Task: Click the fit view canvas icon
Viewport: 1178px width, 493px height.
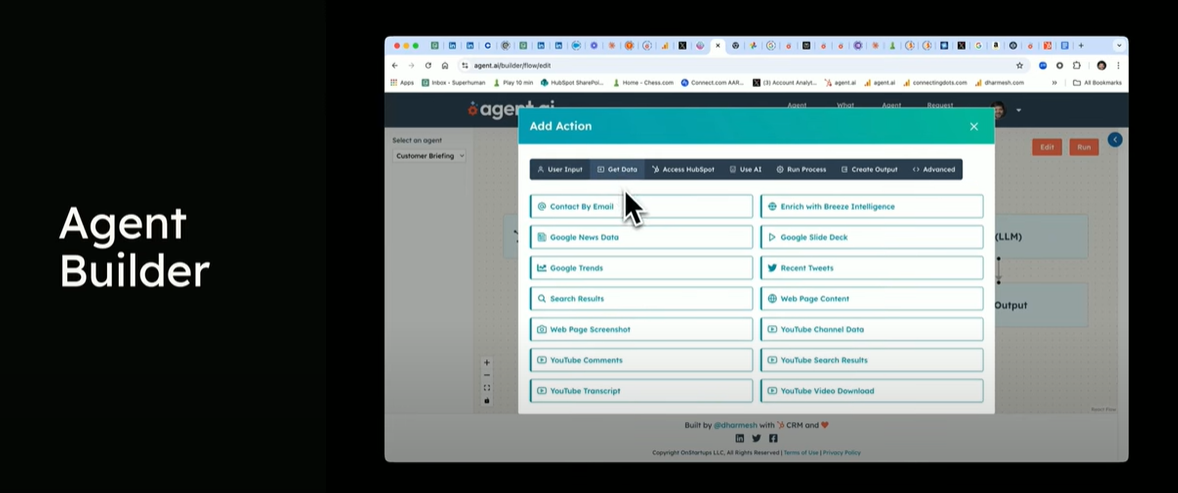Action: tap(487, 388)
